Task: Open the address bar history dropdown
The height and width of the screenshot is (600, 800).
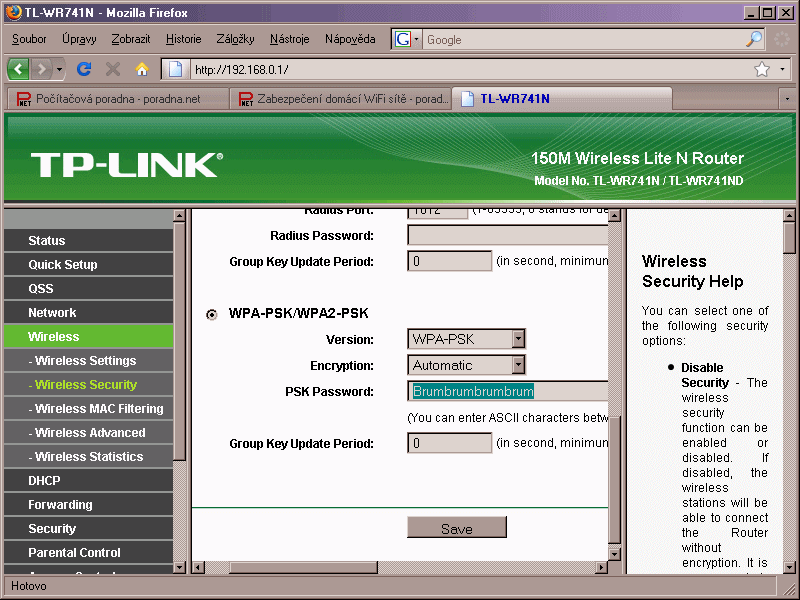Action: coord(782,69)
